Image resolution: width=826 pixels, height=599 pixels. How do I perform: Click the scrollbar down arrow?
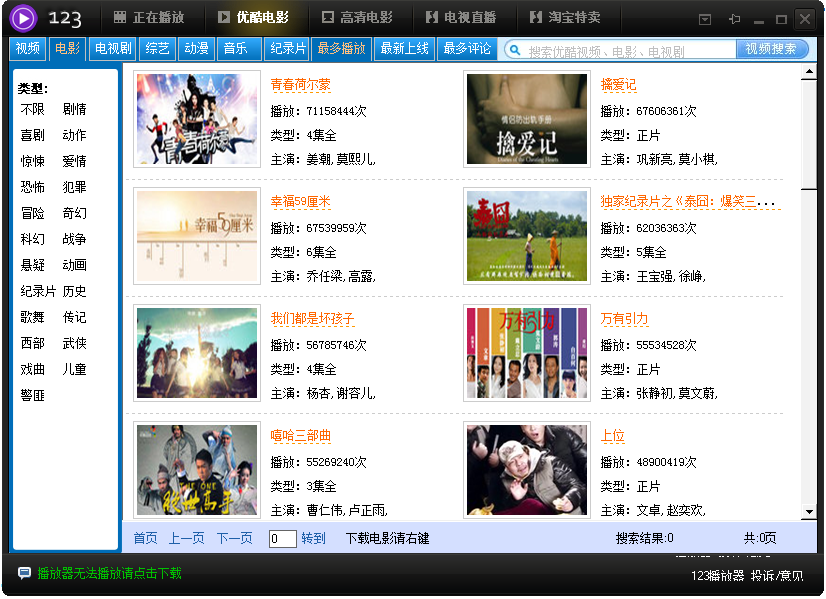tap(809, 512)
